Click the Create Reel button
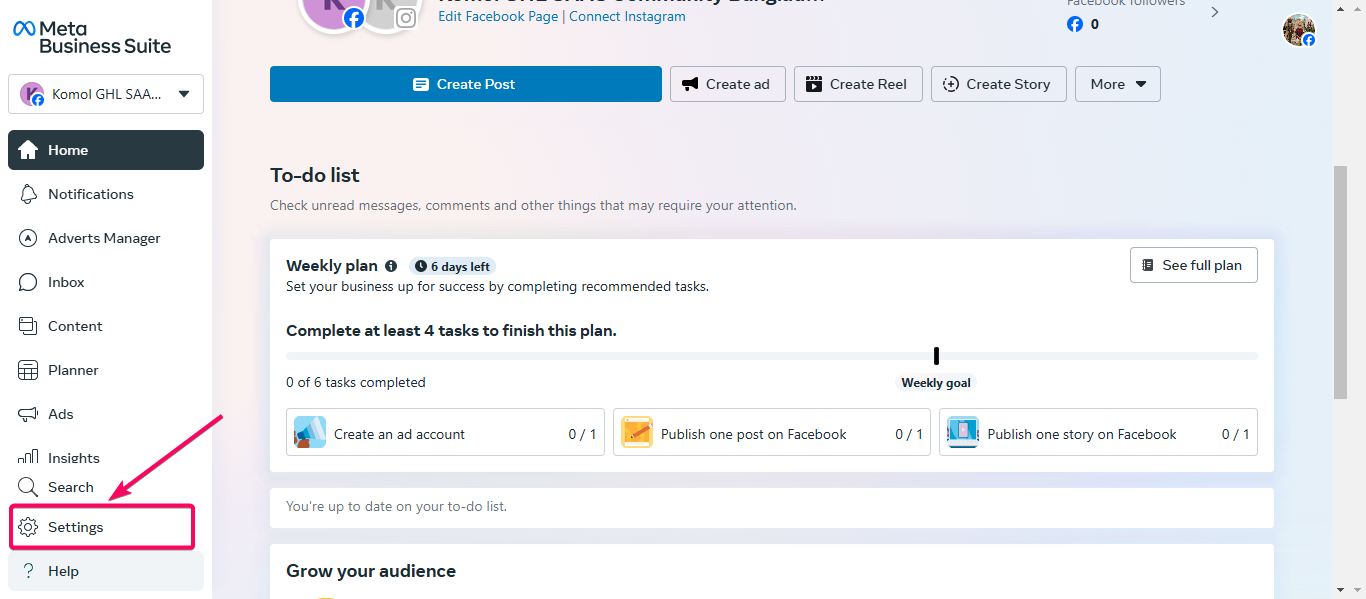Image resolution: width=1366 pixels, height=599 pixels. point(858,84)
